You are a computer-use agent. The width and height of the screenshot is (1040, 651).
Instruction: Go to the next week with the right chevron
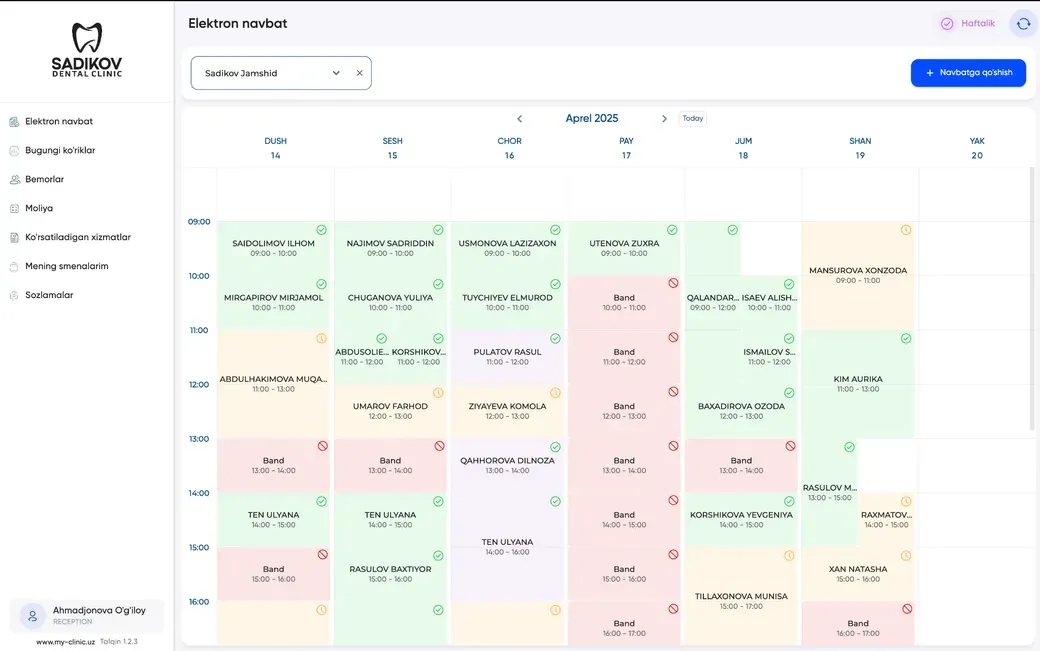[x=664, y=119]
